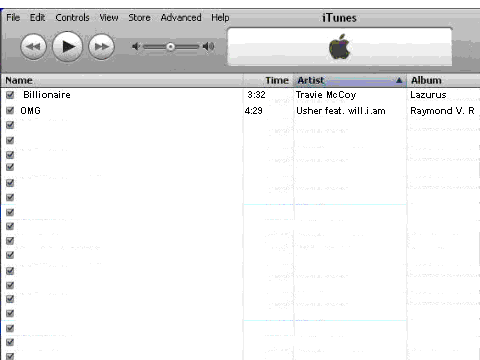Uncheck the Billionaire song checkbox
Image resolution: width=480 pixels, height=360 pixels.
click(10, 95)
